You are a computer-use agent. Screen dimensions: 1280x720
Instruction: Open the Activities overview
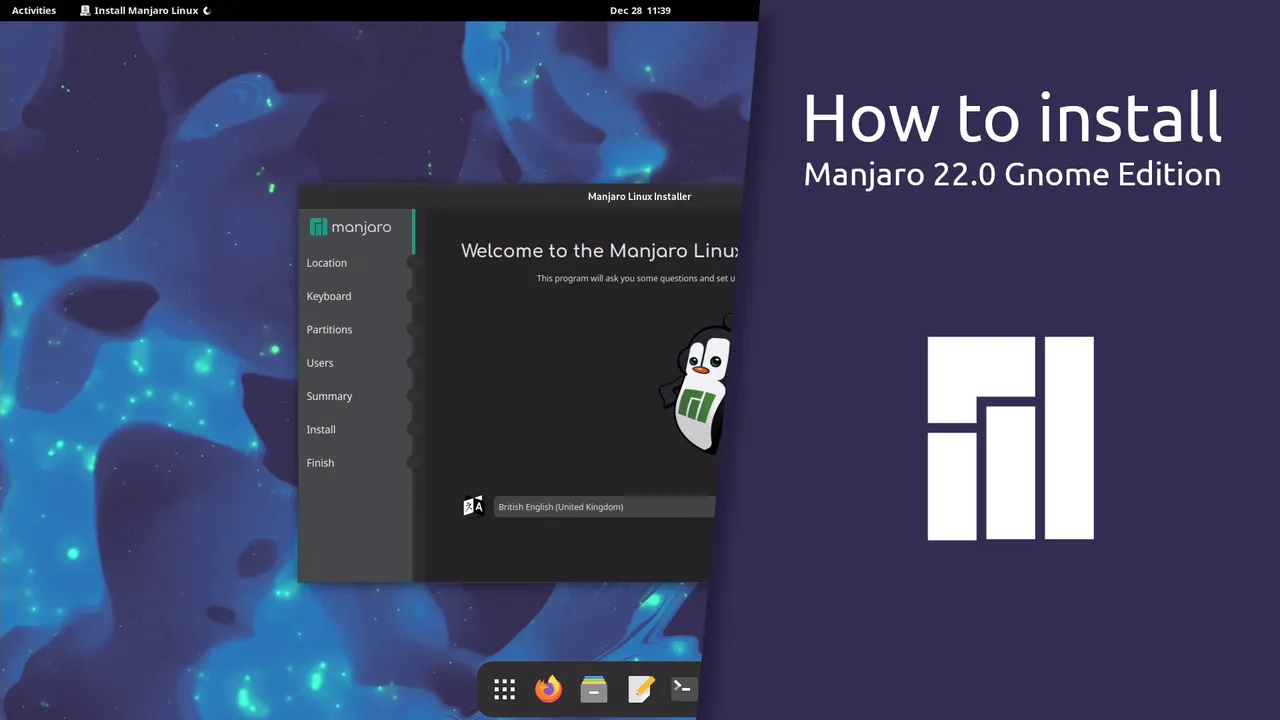tap(34, 11)
